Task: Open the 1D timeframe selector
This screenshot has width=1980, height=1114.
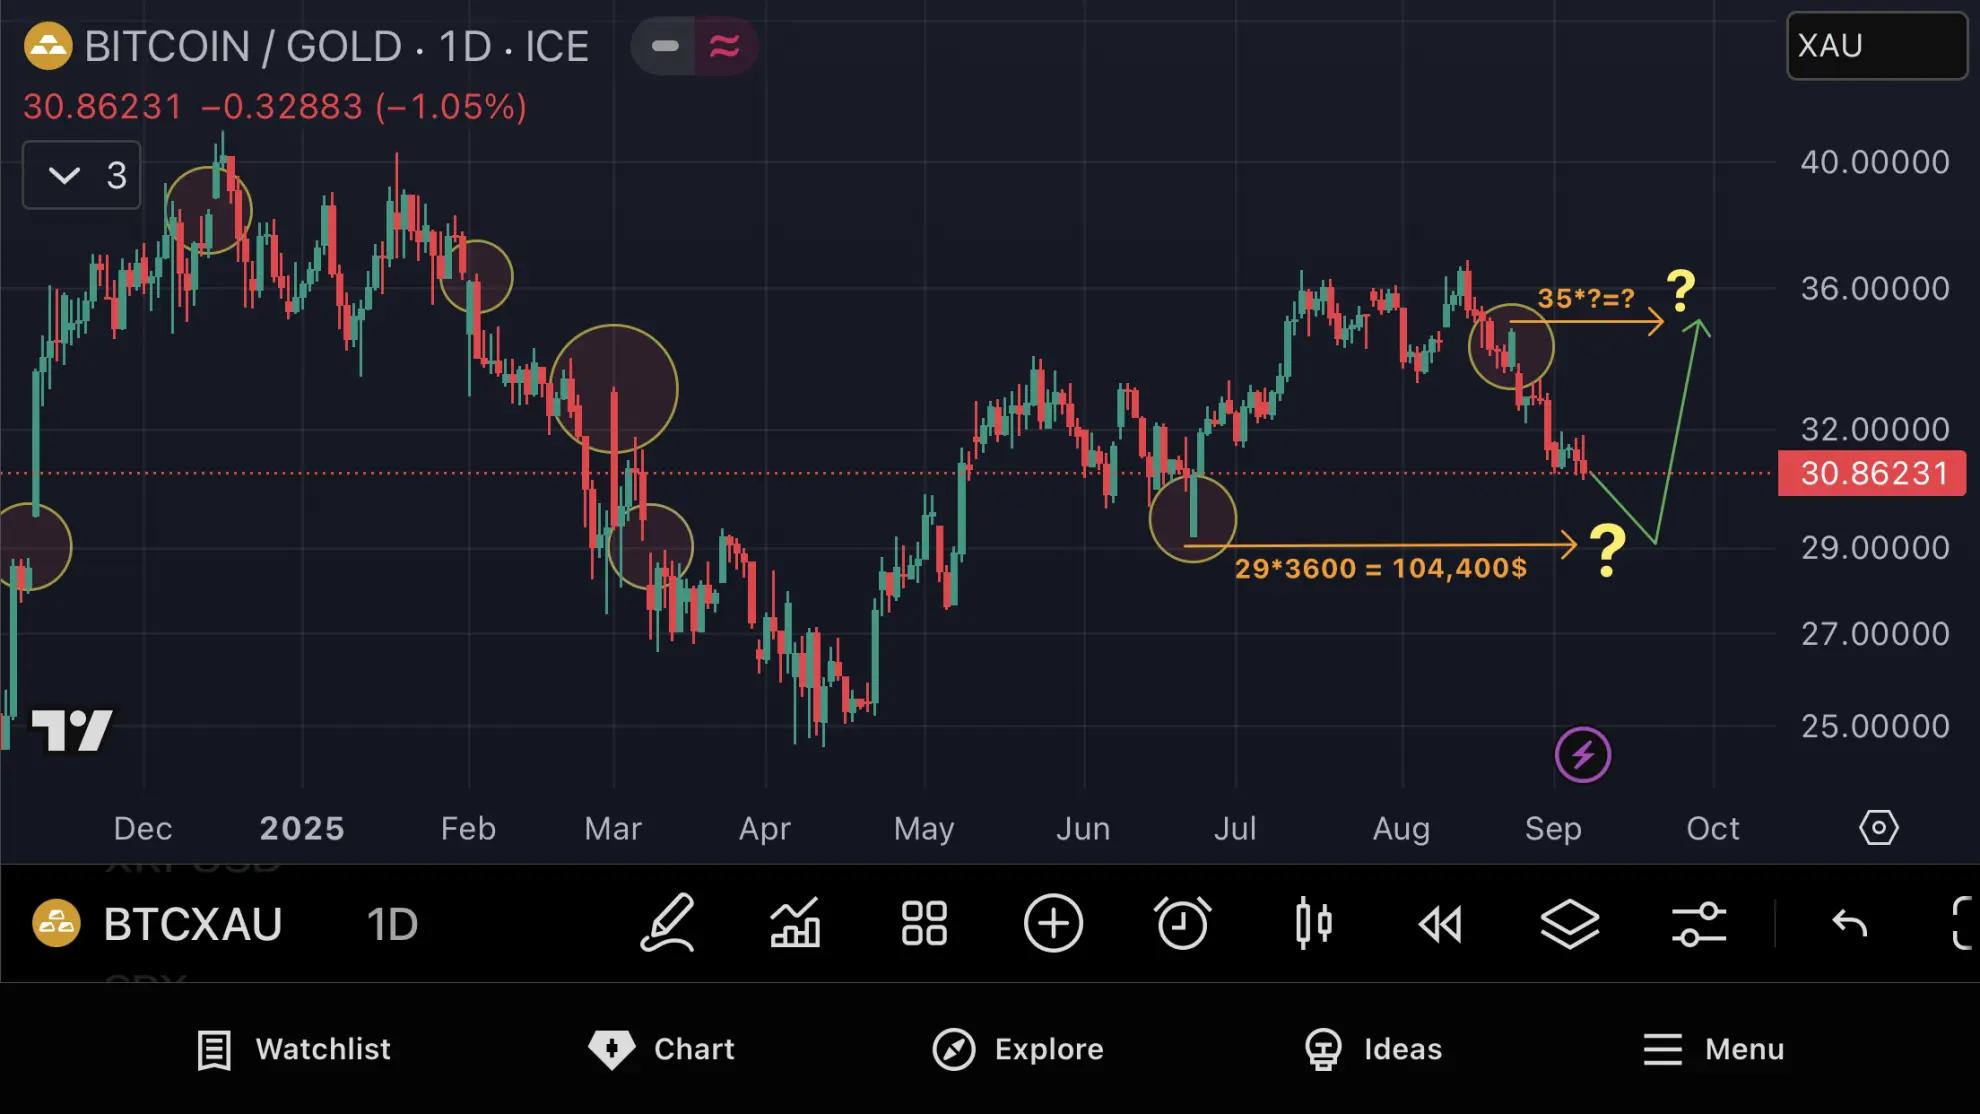Action: click(392, 924)
